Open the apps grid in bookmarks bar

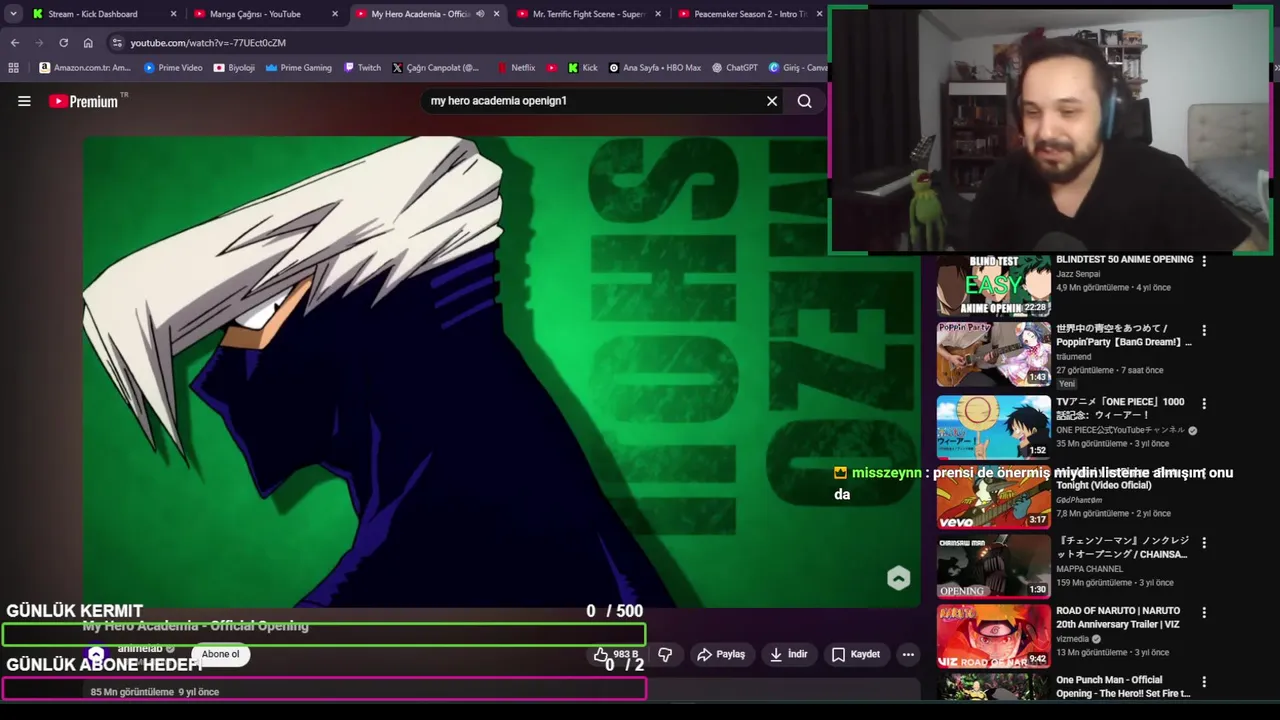tap(13, 68)
